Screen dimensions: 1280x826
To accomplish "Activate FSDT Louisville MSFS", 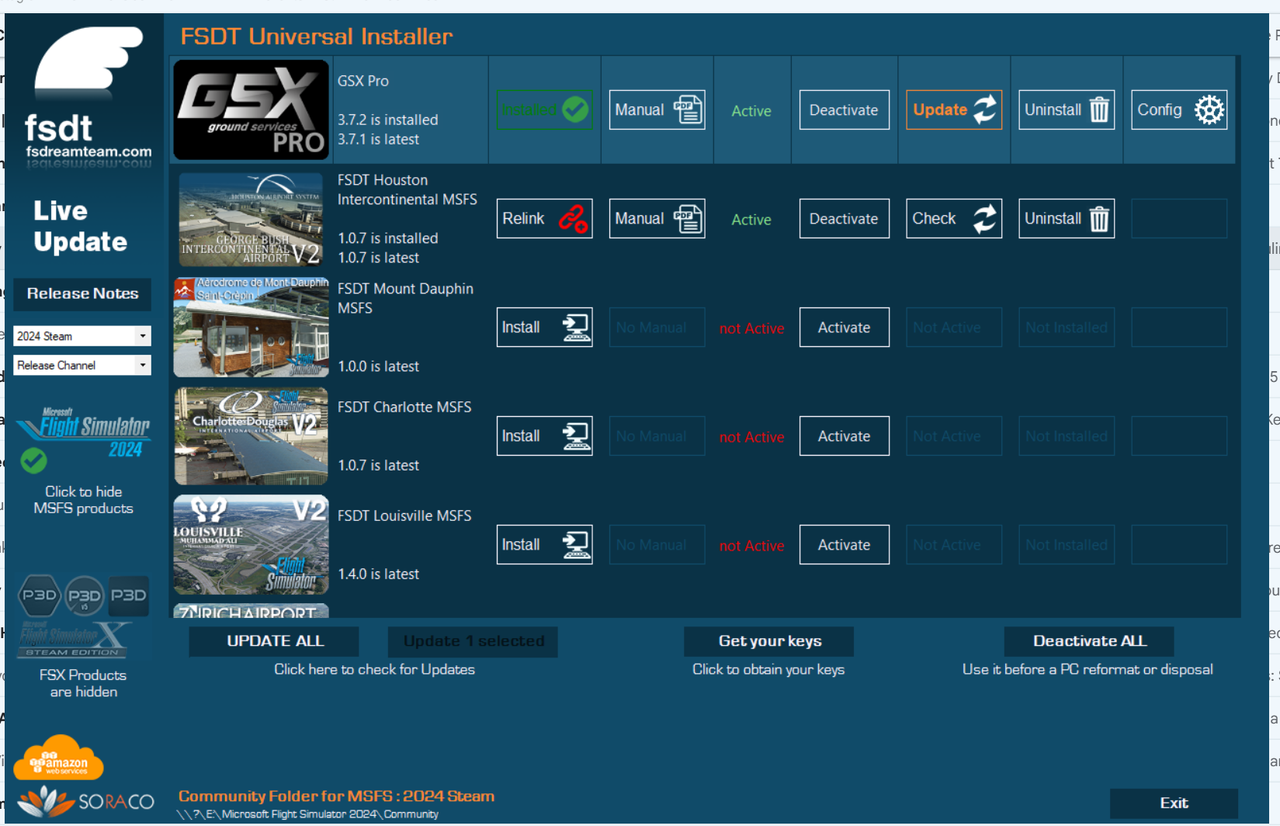I will 844,545.
